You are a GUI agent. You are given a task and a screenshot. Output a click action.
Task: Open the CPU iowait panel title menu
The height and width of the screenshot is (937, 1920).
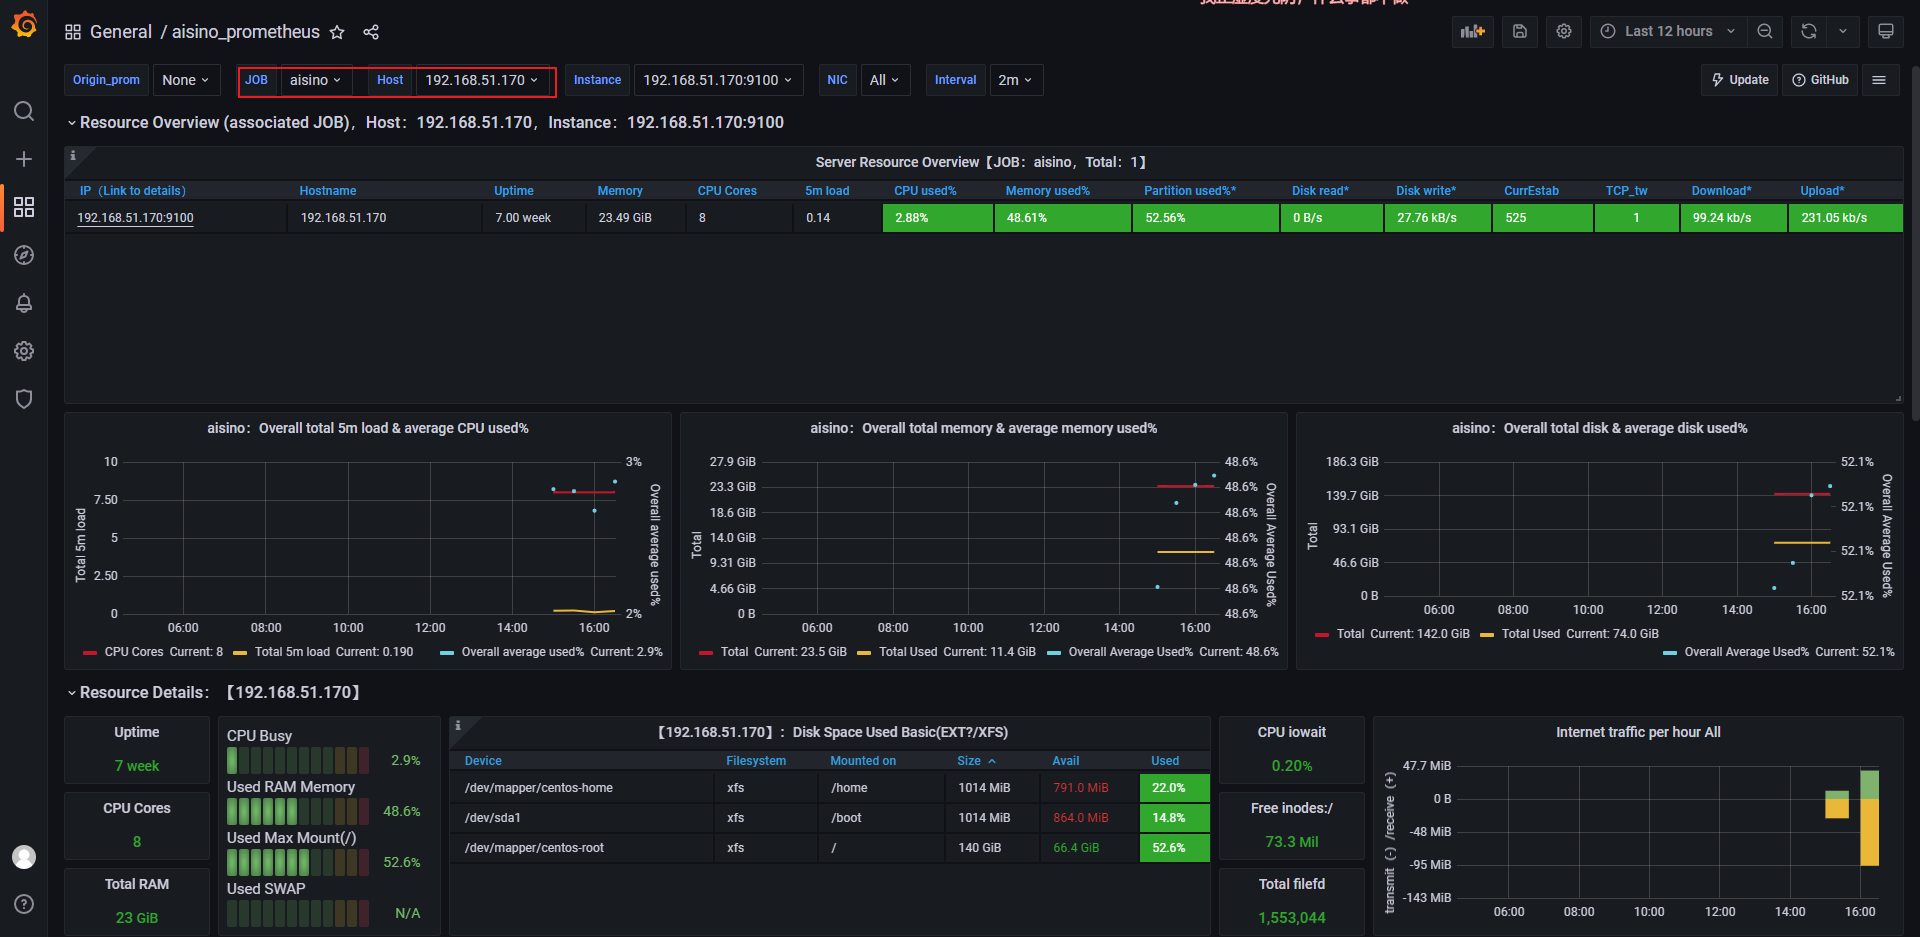click(1292, 732)
